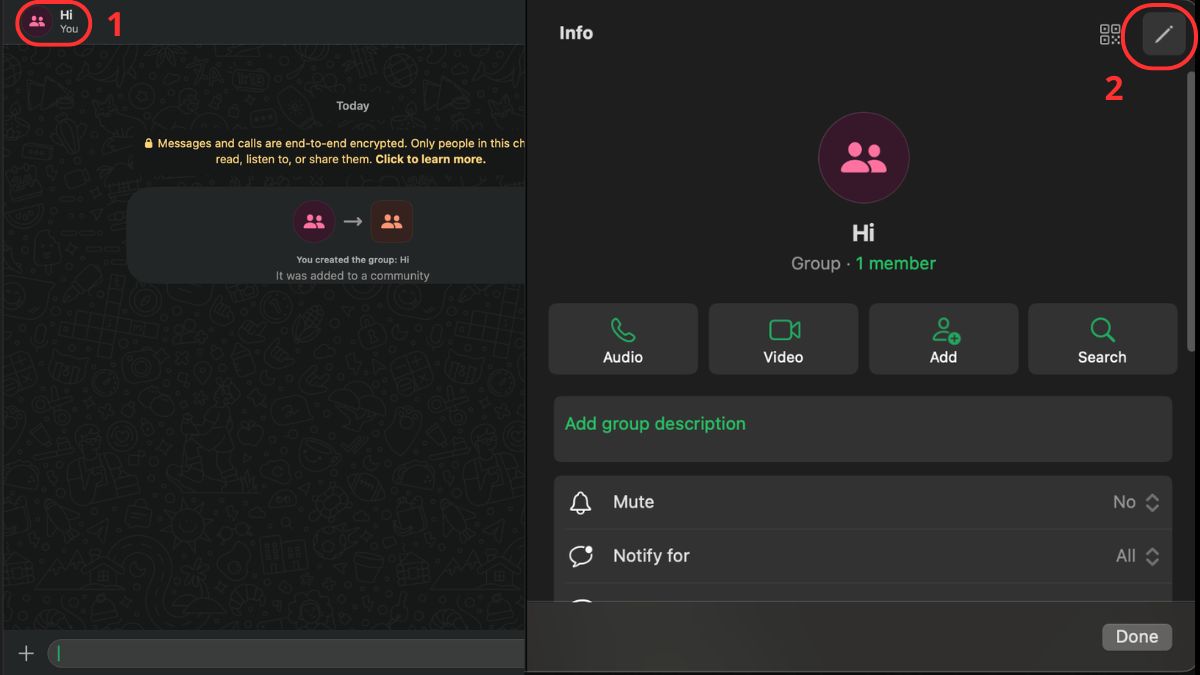Start a Video call with the group
Image resolution: width=1200 pixels, height=675 pixels.
[x=783, y=339]
